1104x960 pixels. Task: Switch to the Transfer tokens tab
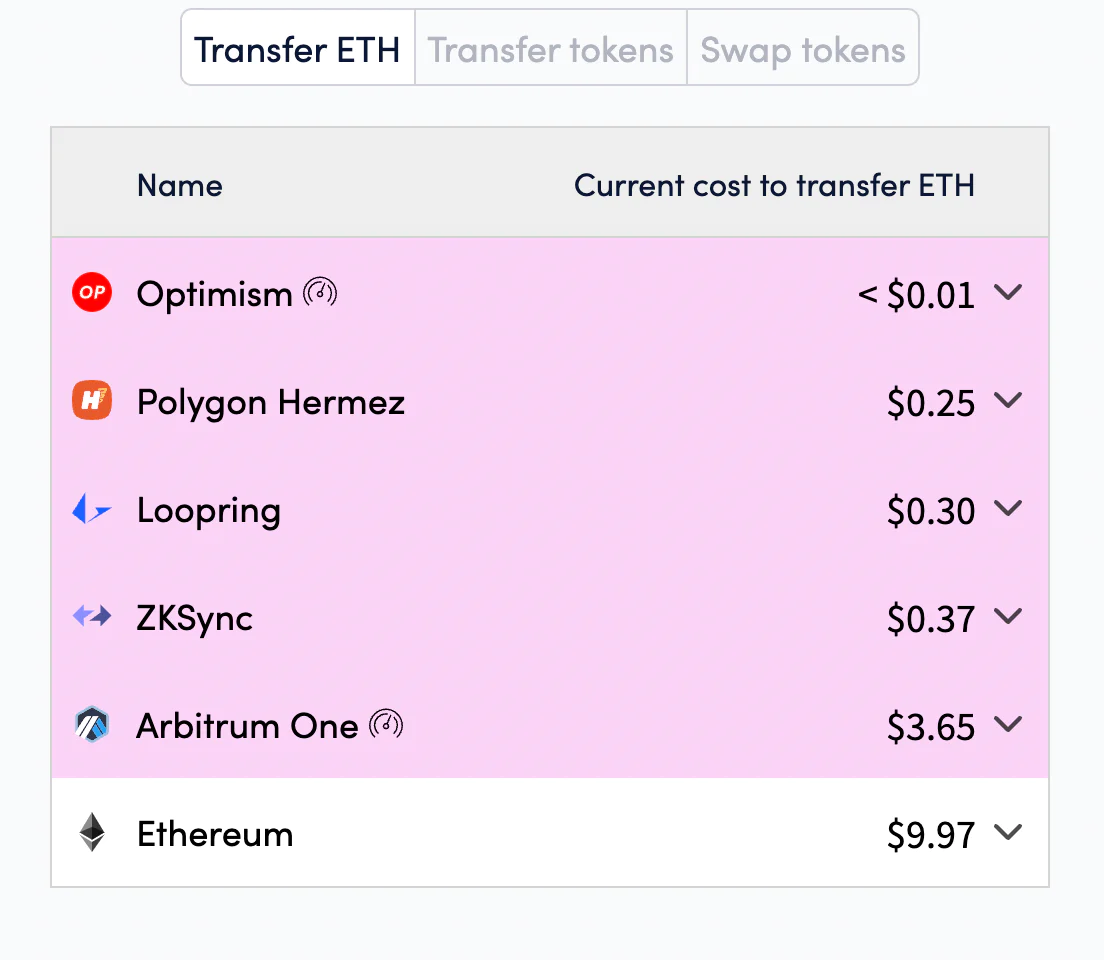tap(551, 48)
